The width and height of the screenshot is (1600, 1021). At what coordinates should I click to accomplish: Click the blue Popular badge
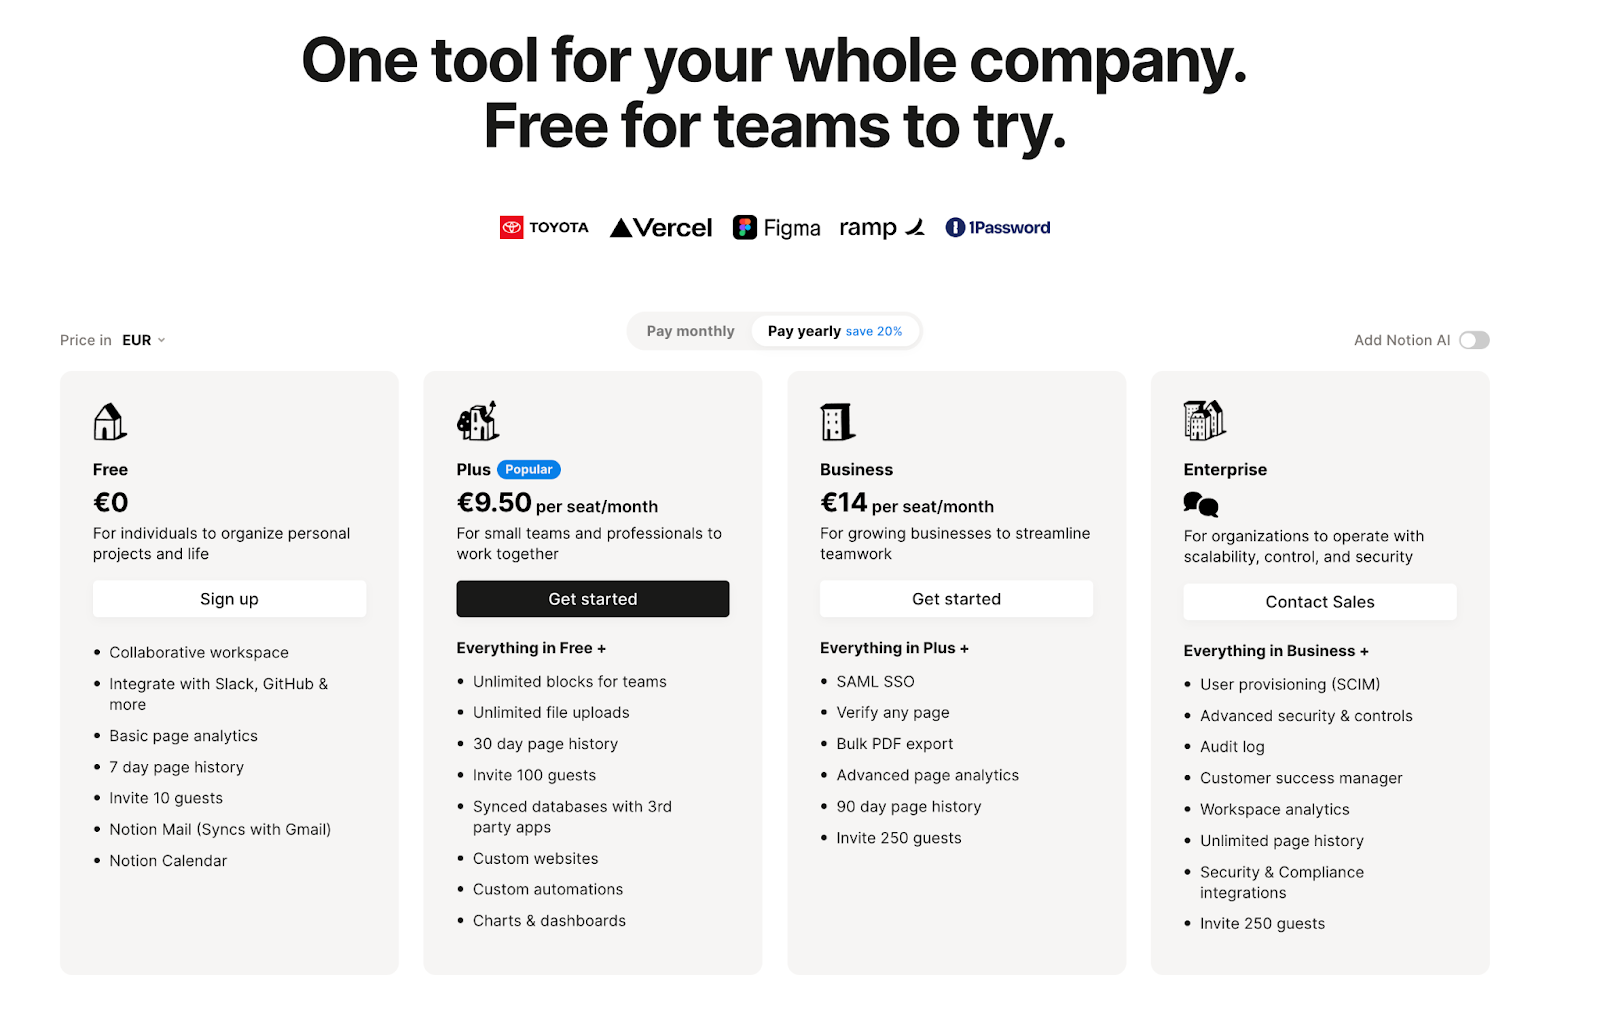point(529,469)
